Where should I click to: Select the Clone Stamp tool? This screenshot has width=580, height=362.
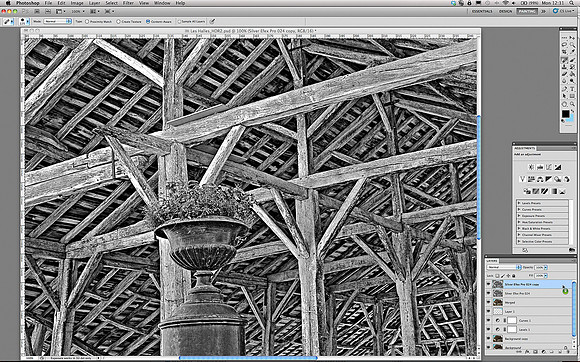pos(564,67)
